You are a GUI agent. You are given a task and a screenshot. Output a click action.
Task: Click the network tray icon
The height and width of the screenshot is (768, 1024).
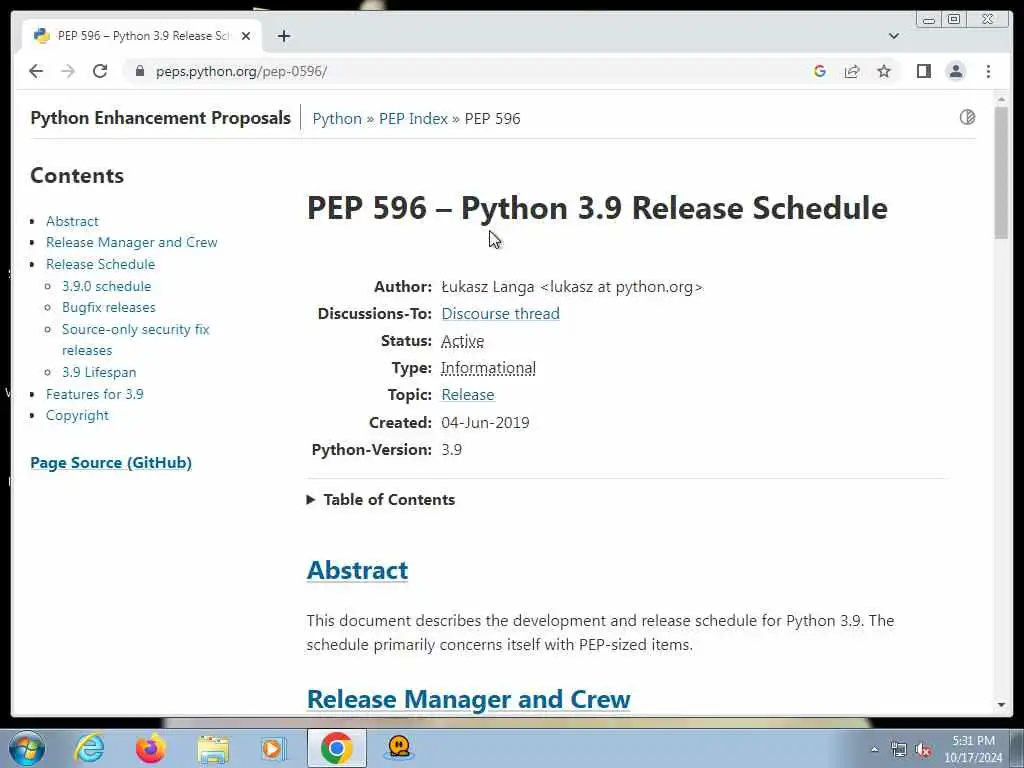tap(899, 750)
